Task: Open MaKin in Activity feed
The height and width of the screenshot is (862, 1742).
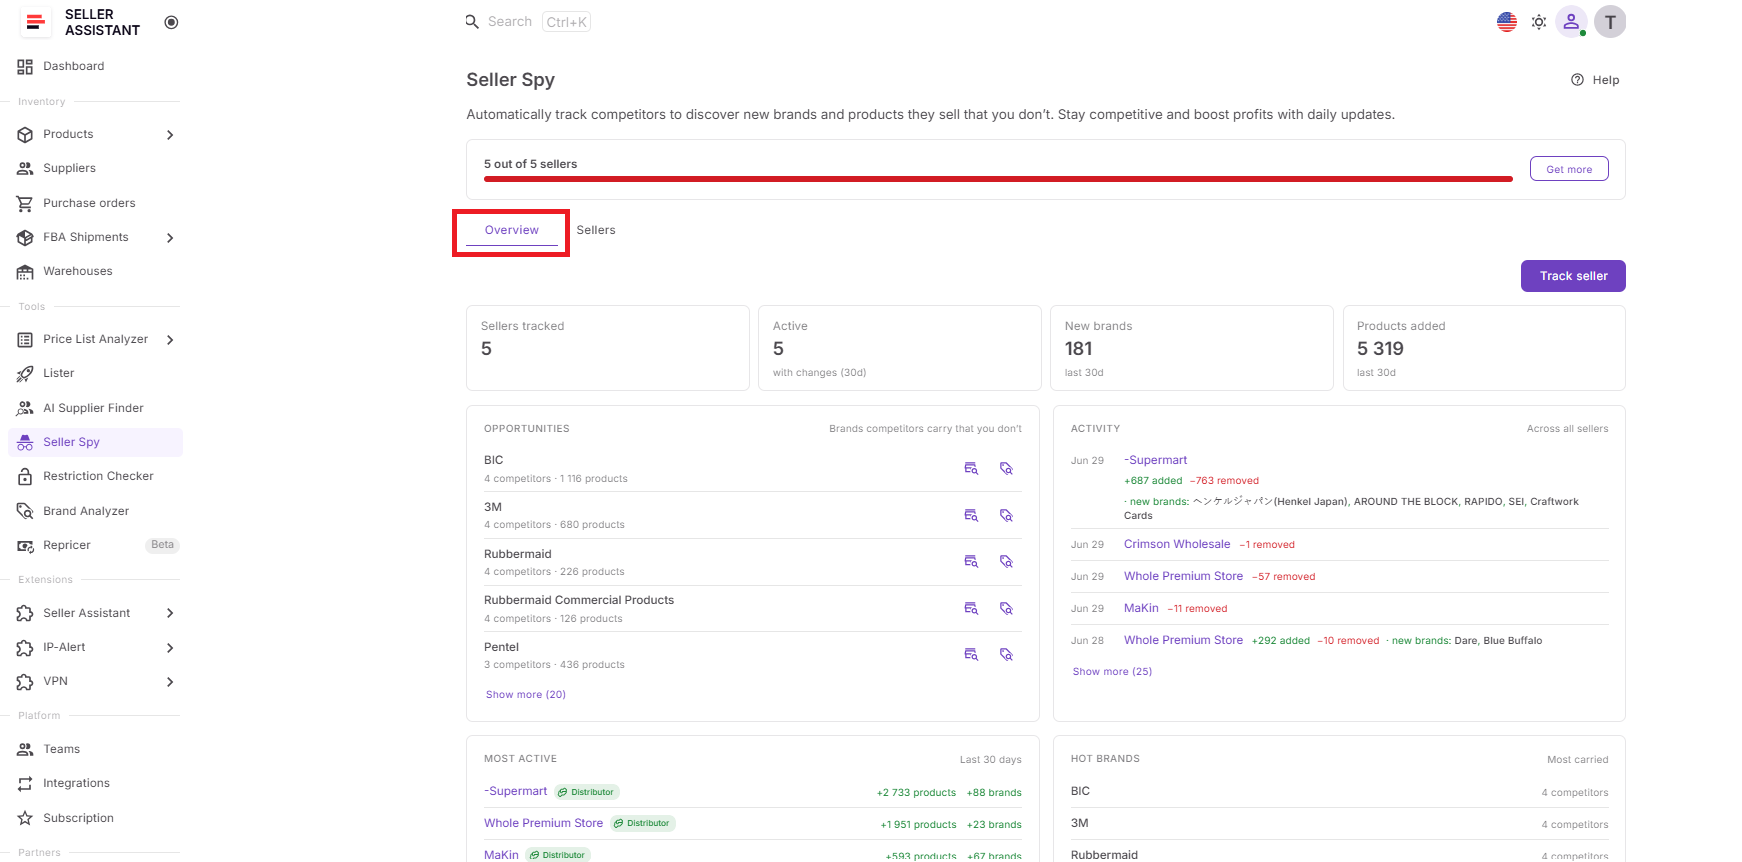Action: pos(1141,608)
